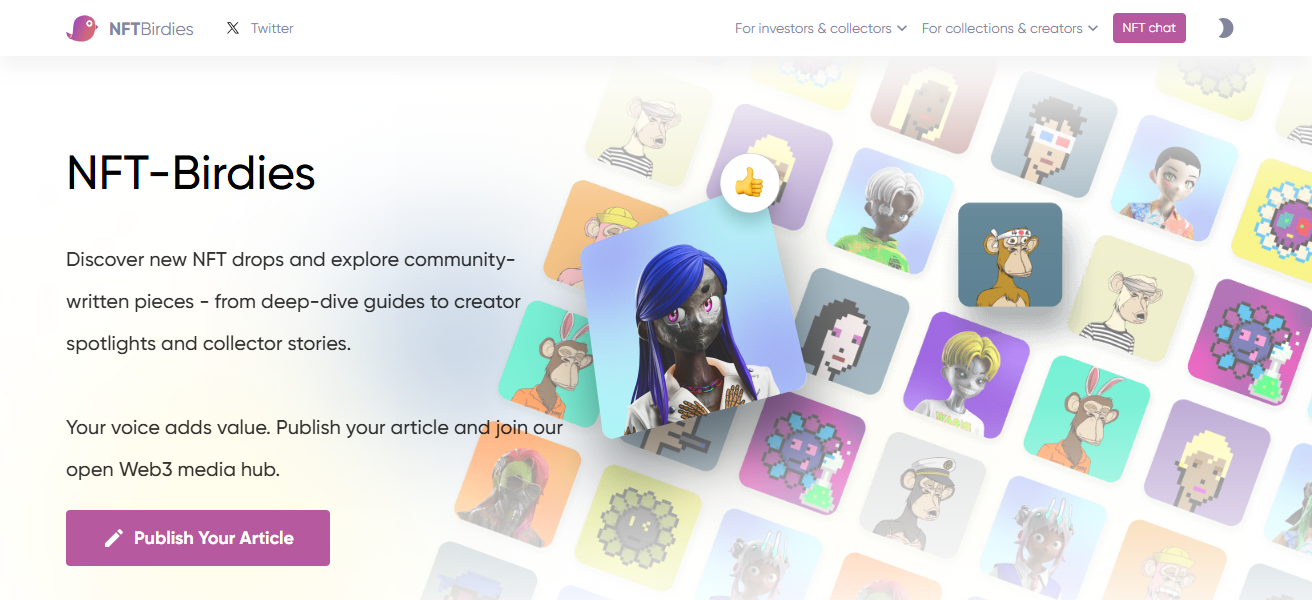This screenshot has height=600, width=1312.
Task: Open the NFT chat button
Action: pyautogui.click(x=1149, y=28)
